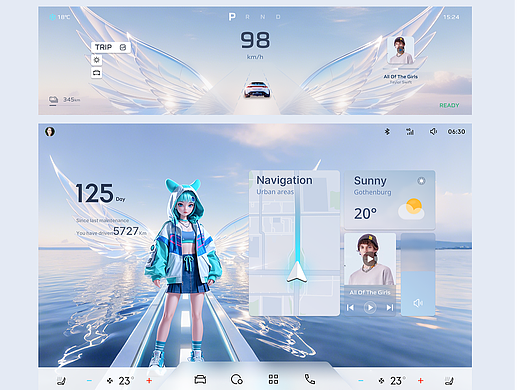Adjust the vertical volume slider
The image size is (520, 390).
click(x=418, y=274)
